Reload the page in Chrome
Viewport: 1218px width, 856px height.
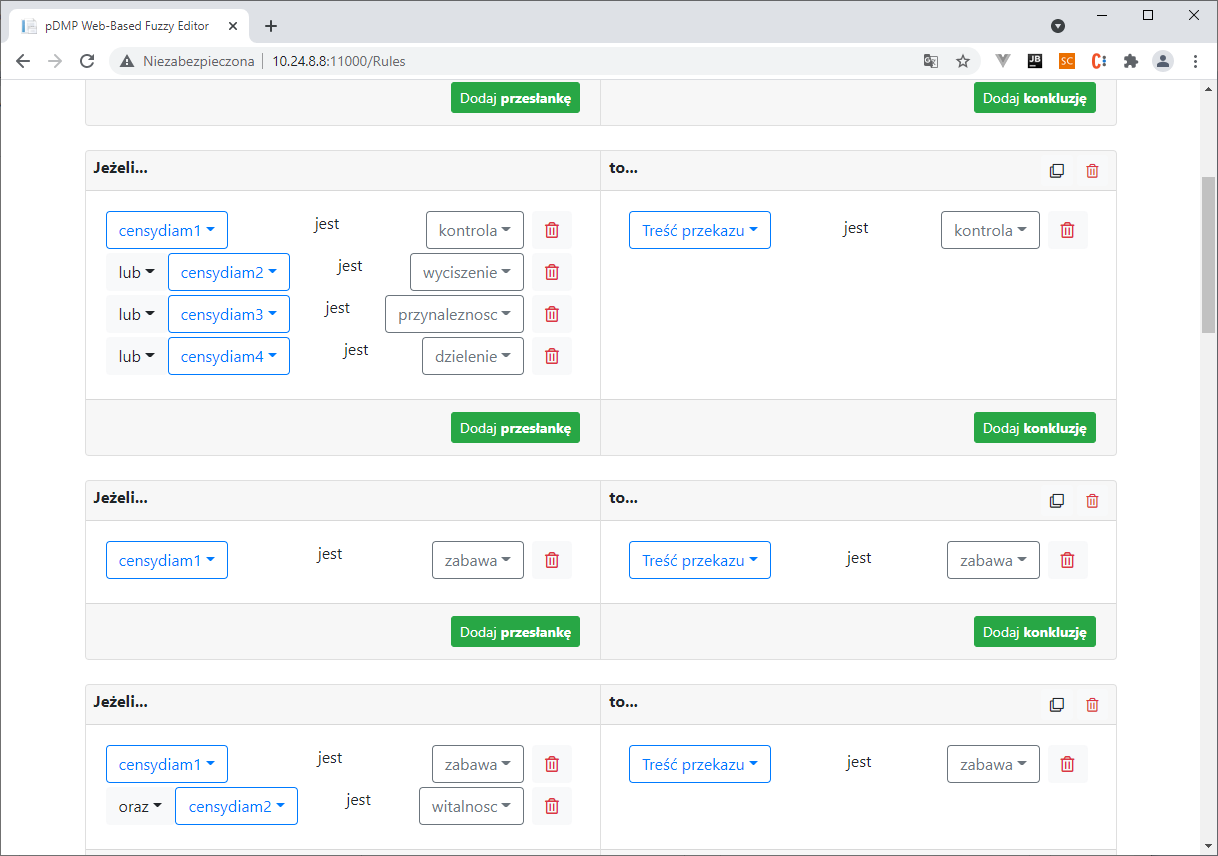coord(87,61)
